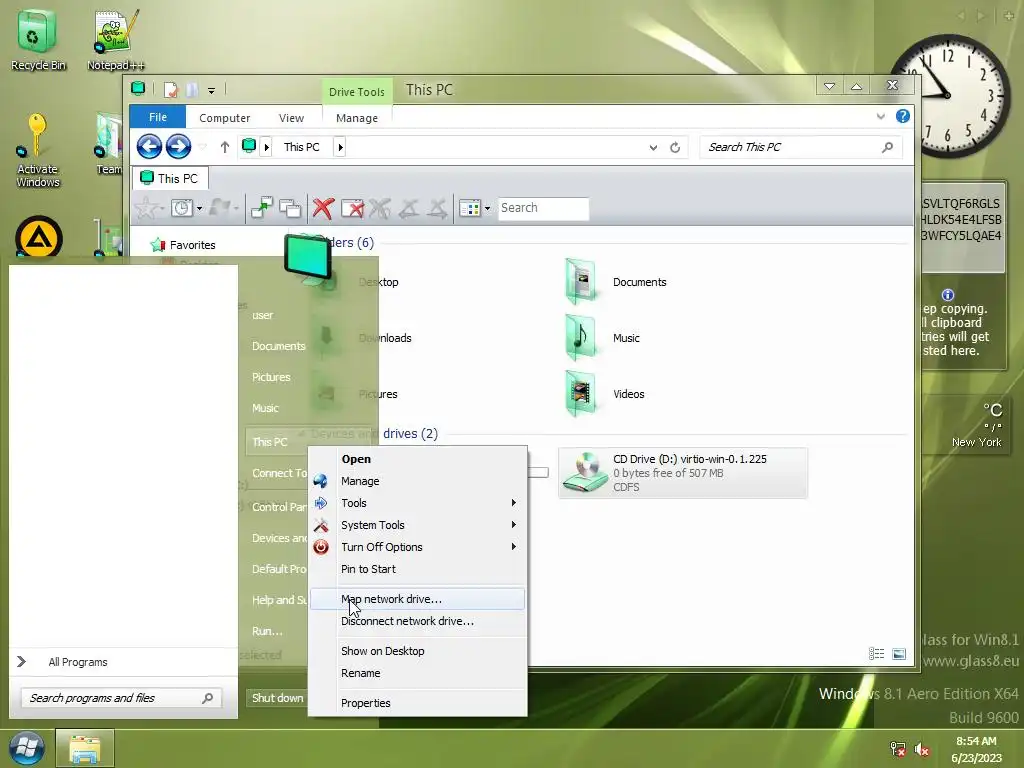The height and width of the screenshot is (768, 1024).
Task: Click the Back arrow in Explorer
Action: click(x=149, y=146)
